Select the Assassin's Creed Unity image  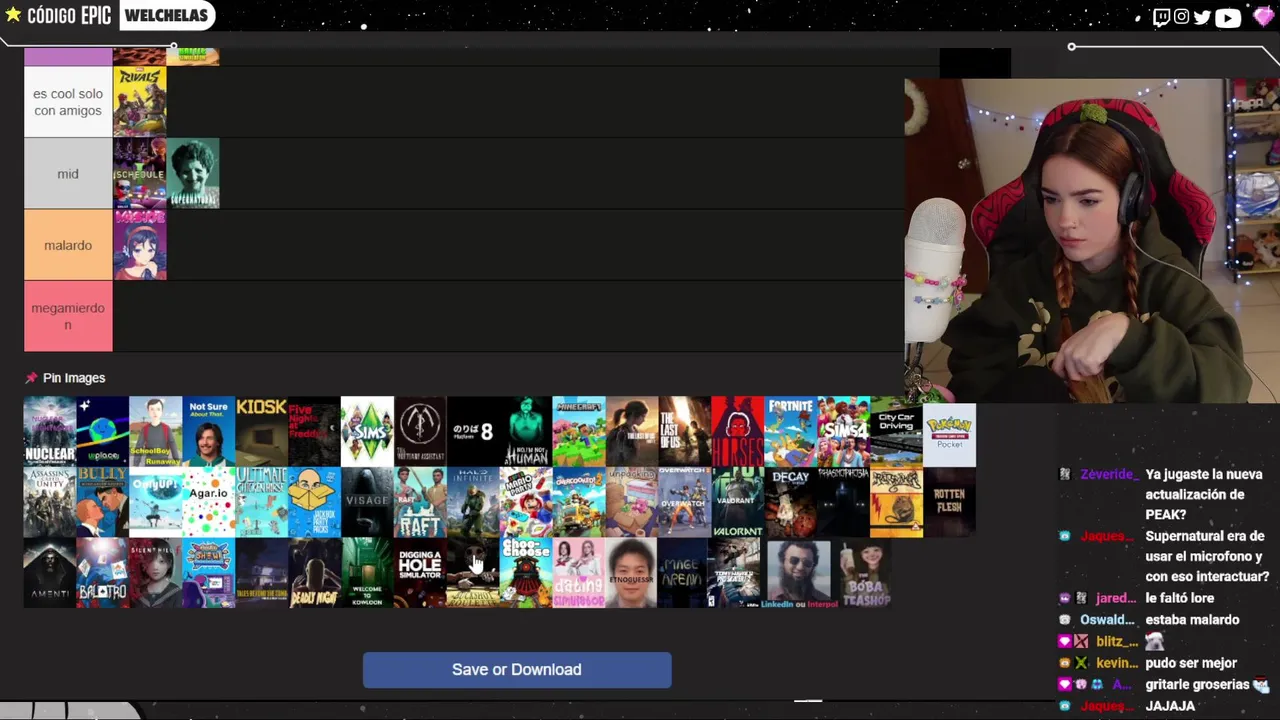50,502
